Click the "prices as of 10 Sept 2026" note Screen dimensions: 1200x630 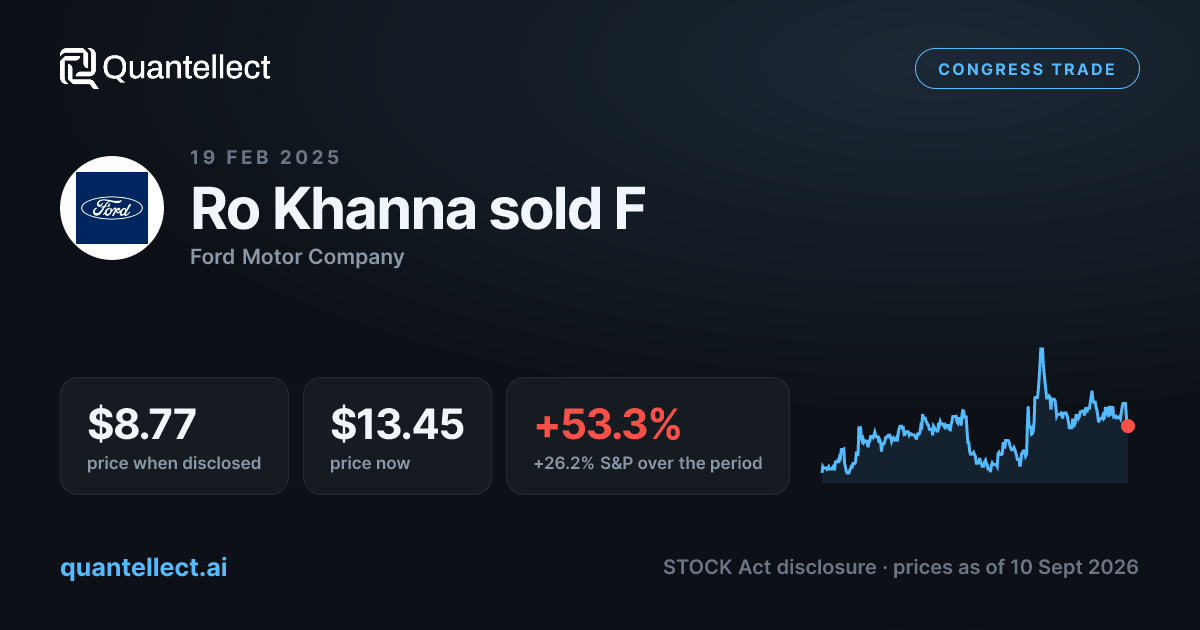pos(1015,567)
